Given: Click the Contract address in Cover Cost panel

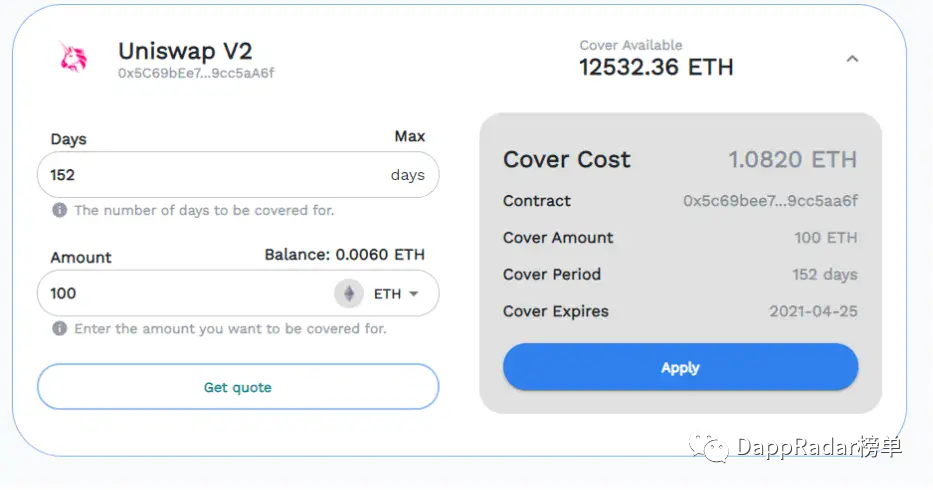Looking at the screenshot, I should [770, 201].
